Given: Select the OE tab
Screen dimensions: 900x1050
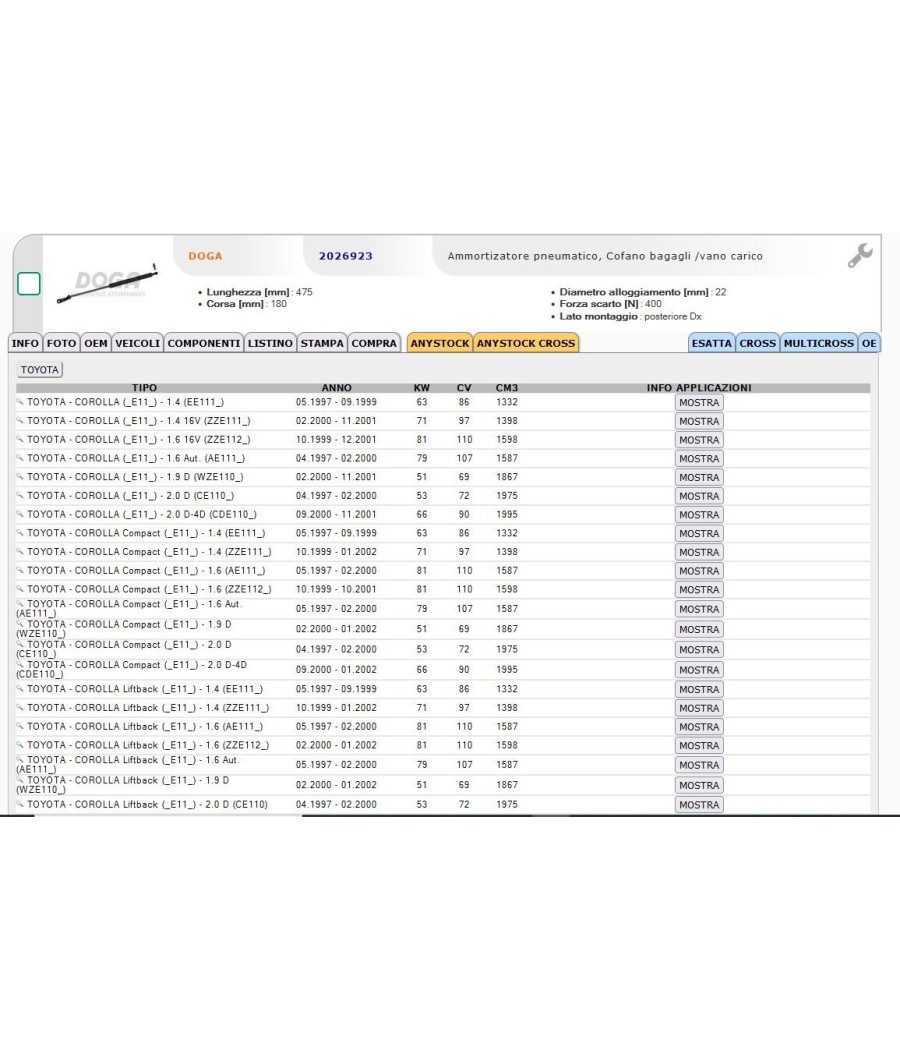Looking at the screenshot, I should click(869, 343).
